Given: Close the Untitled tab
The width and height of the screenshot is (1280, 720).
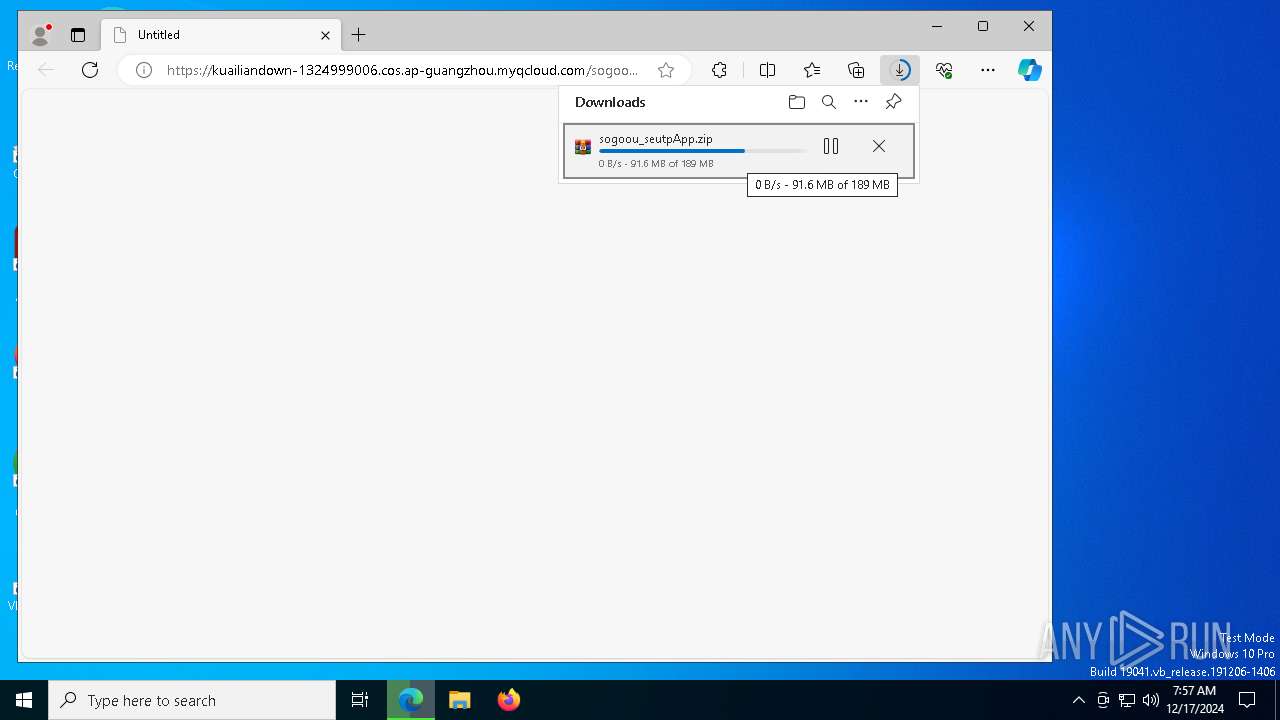Looking at the screenshot, I should pyautogui.click(x=325, y=35).
